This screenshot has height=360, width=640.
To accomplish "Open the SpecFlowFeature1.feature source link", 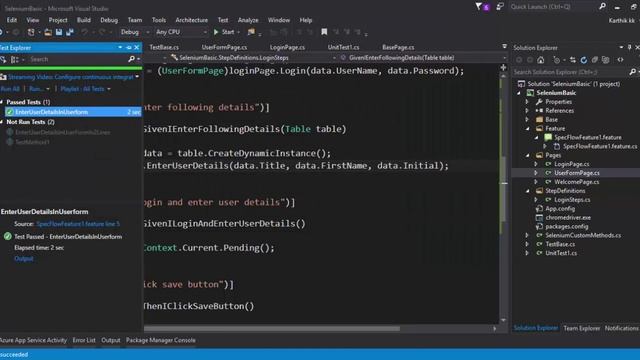I will click(78, 224).
